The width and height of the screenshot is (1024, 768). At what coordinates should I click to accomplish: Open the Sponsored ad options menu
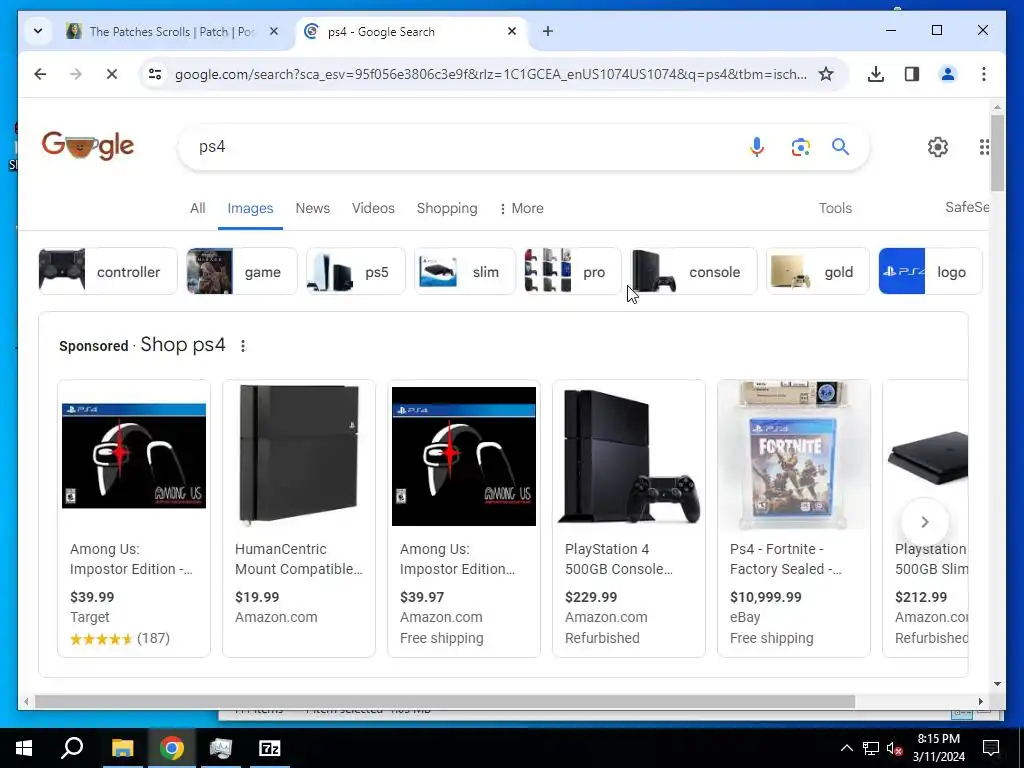pos(242,345)
